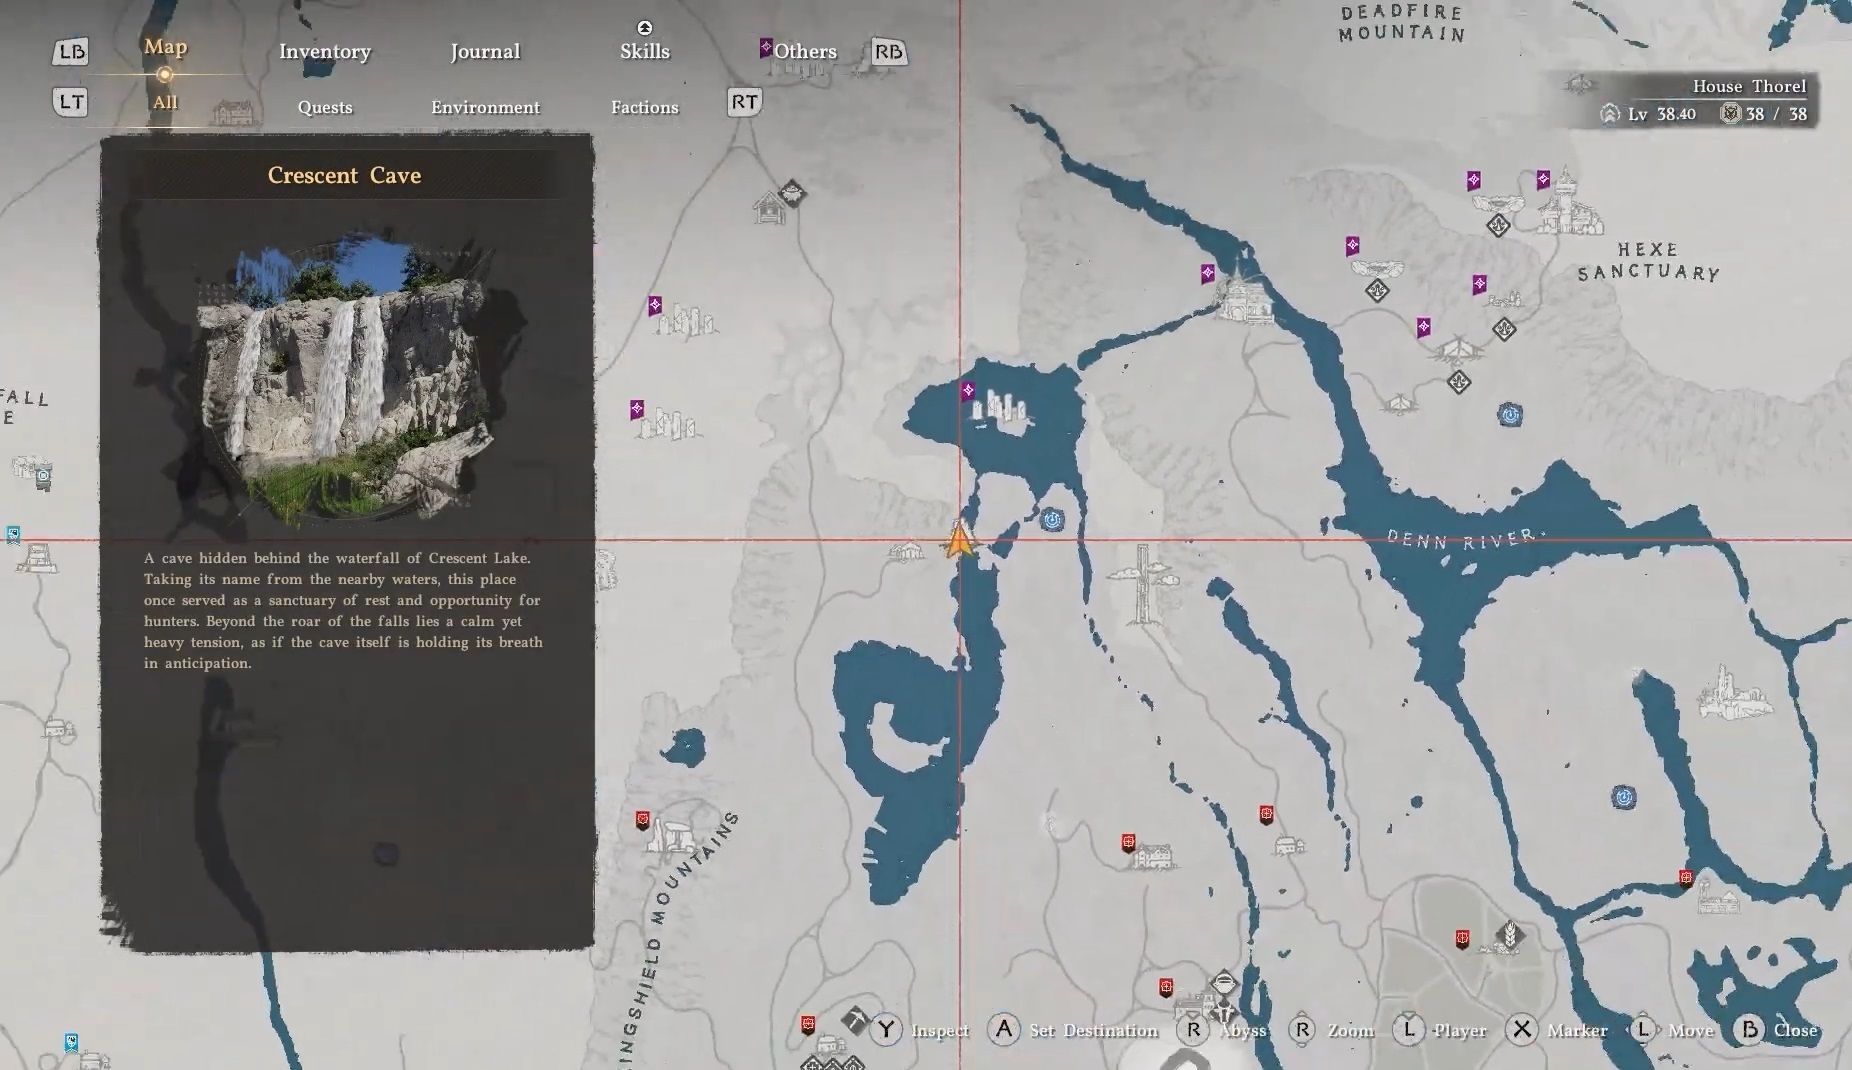Switch to the Journal tab

click(x=485, y=51)
